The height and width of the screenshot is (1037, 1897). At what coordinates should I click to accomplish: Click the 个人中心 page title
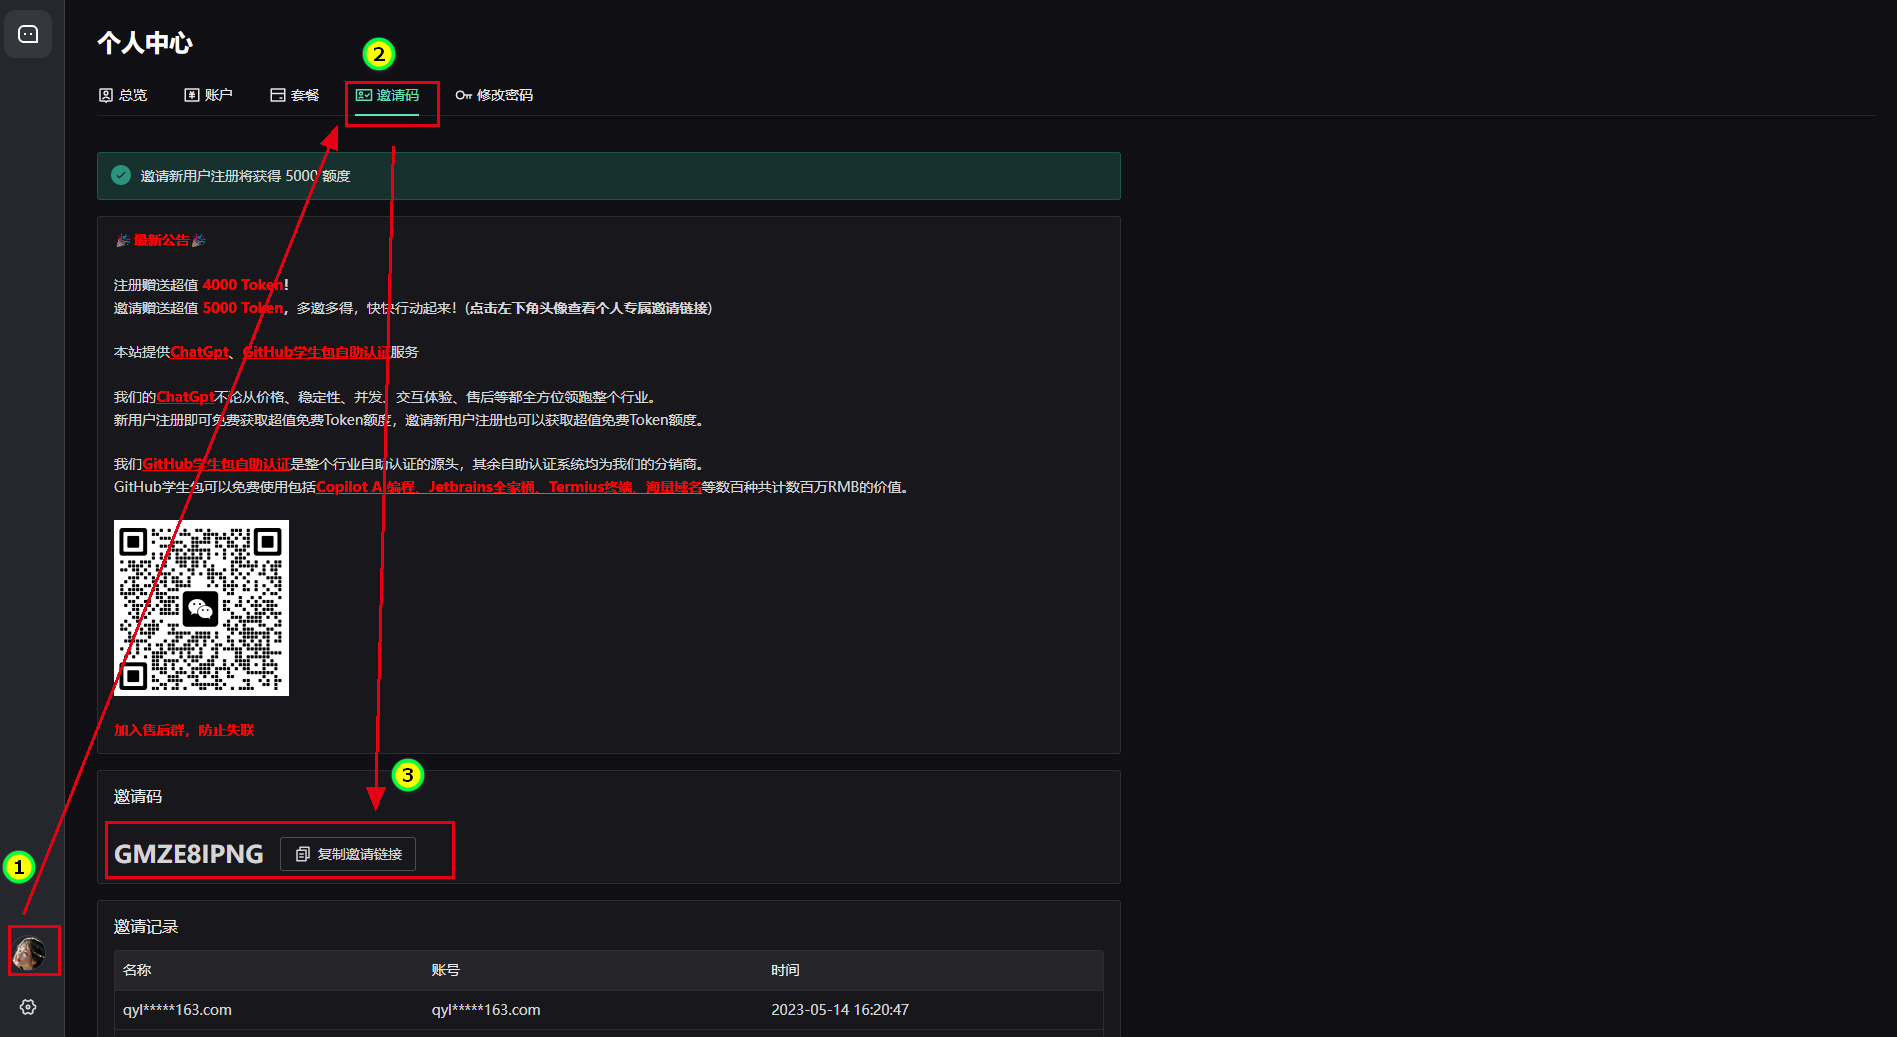click(x=145, y=43)
